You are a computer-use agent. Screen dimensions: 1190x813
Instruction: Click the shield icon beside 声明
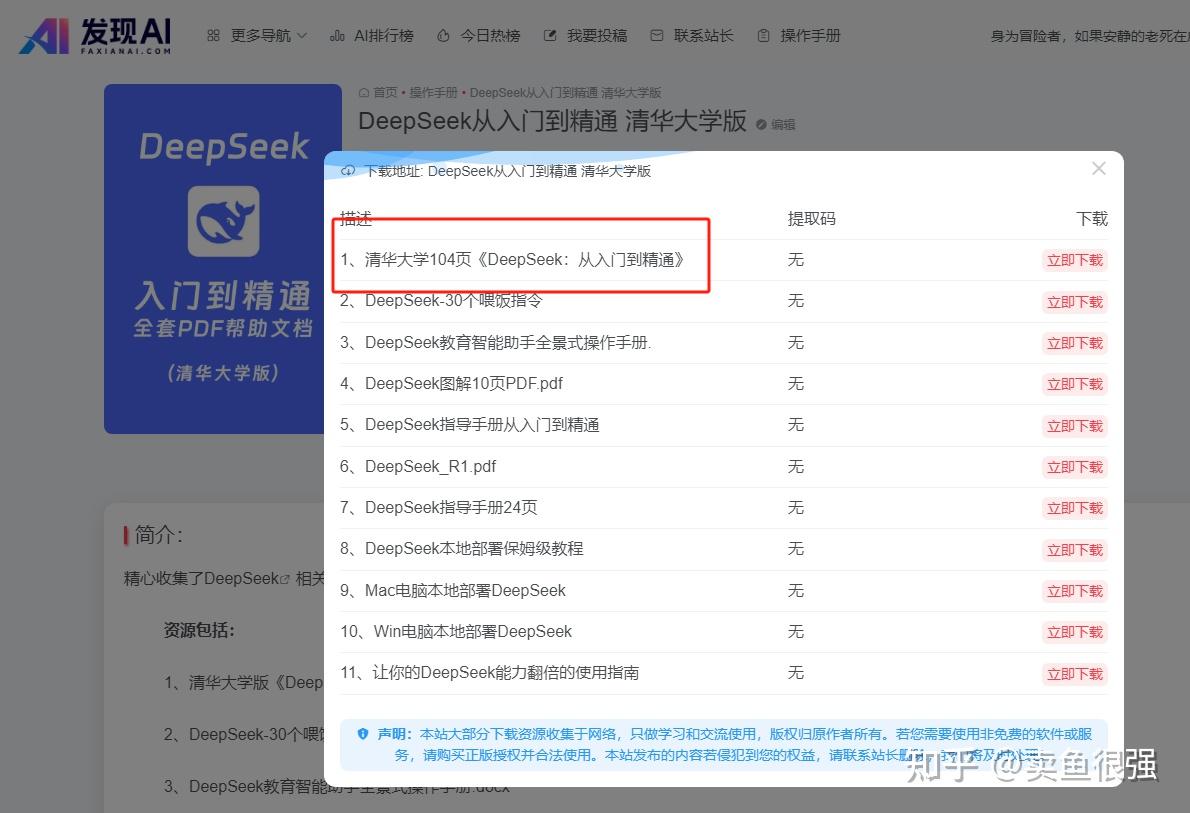363,734
